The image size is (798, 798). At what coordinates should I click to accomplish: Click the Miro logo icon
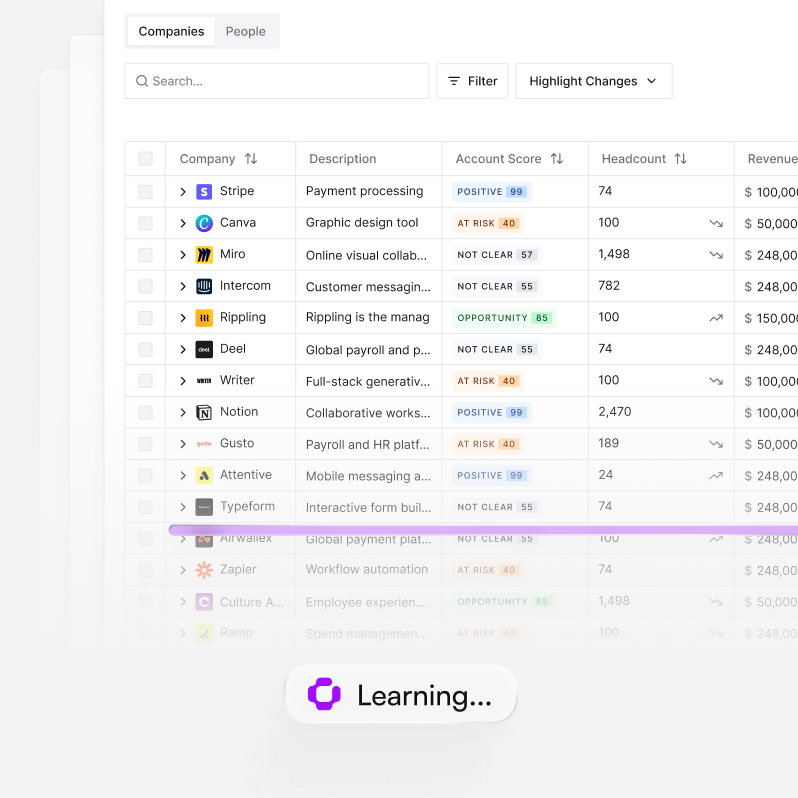(204, 255)
